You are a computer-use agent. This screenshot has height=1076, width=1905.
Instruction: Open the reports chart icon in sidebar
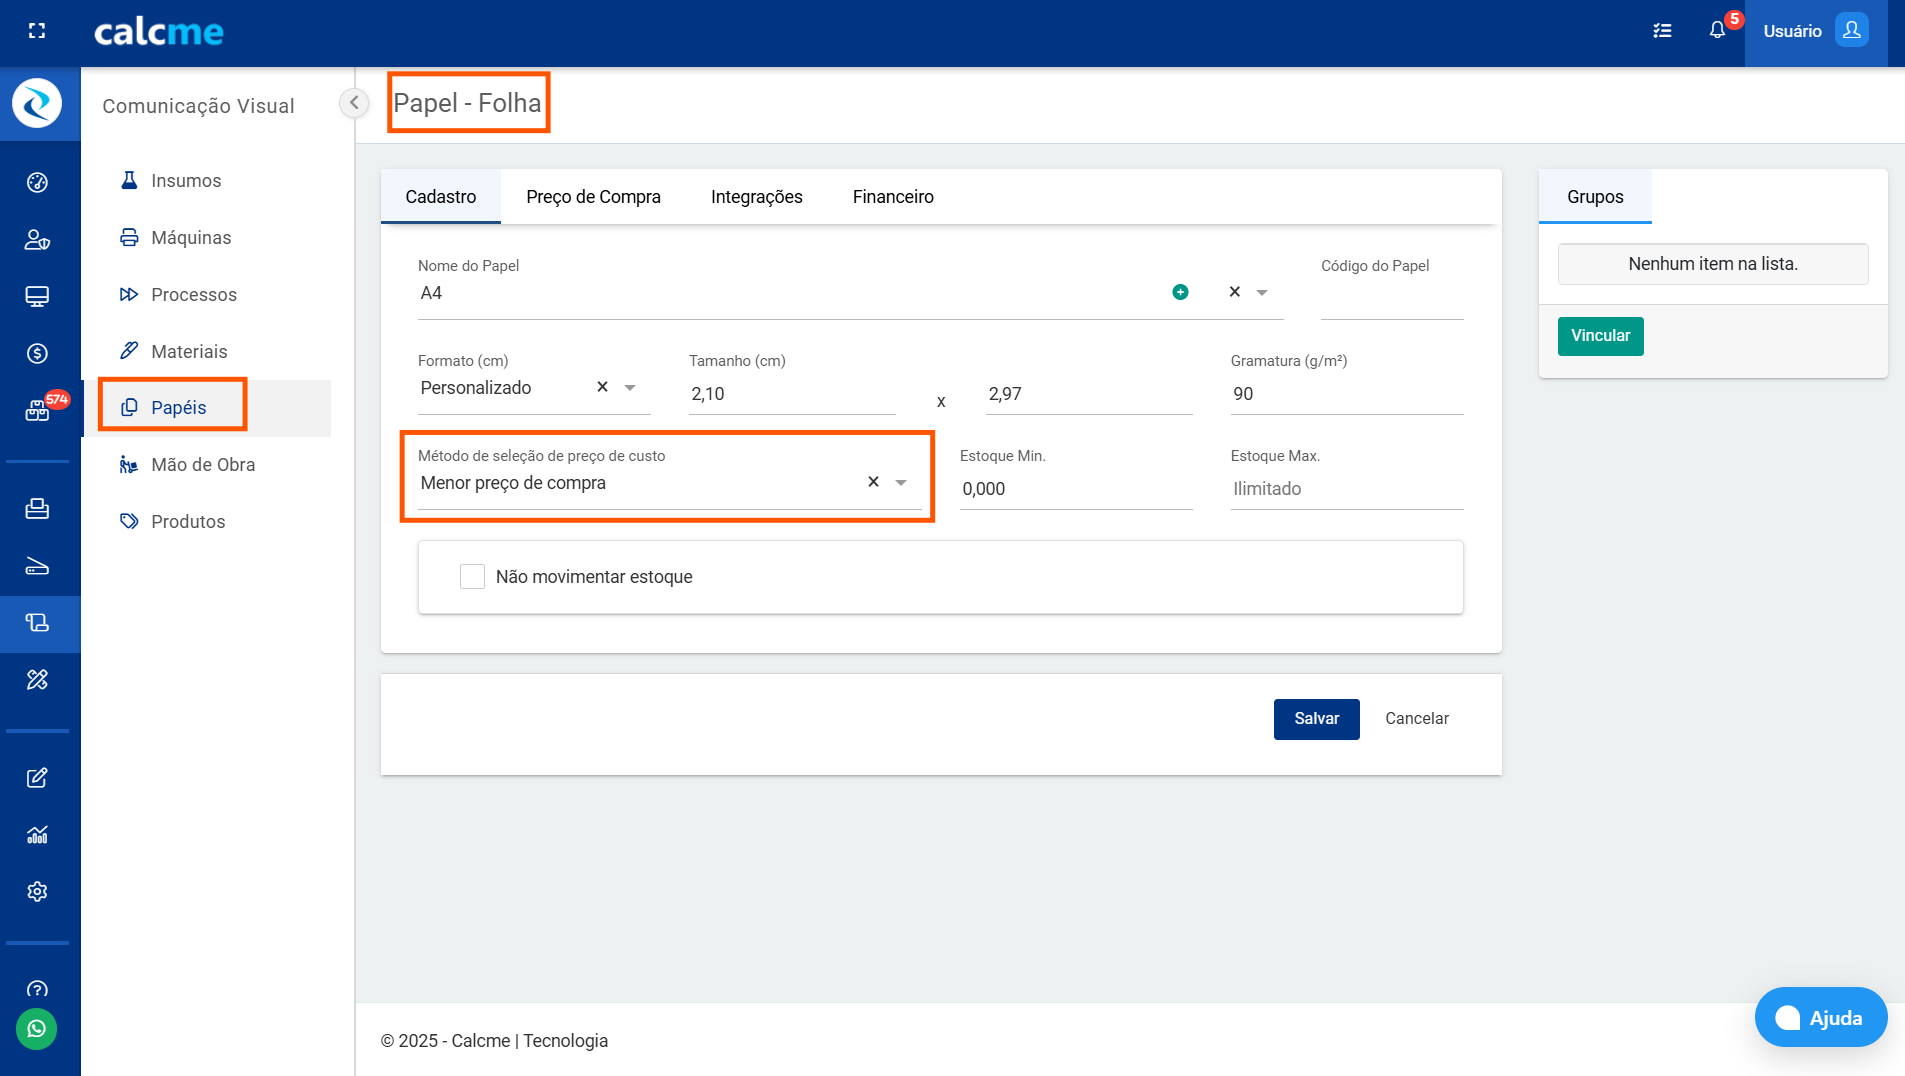coord(37,835)
